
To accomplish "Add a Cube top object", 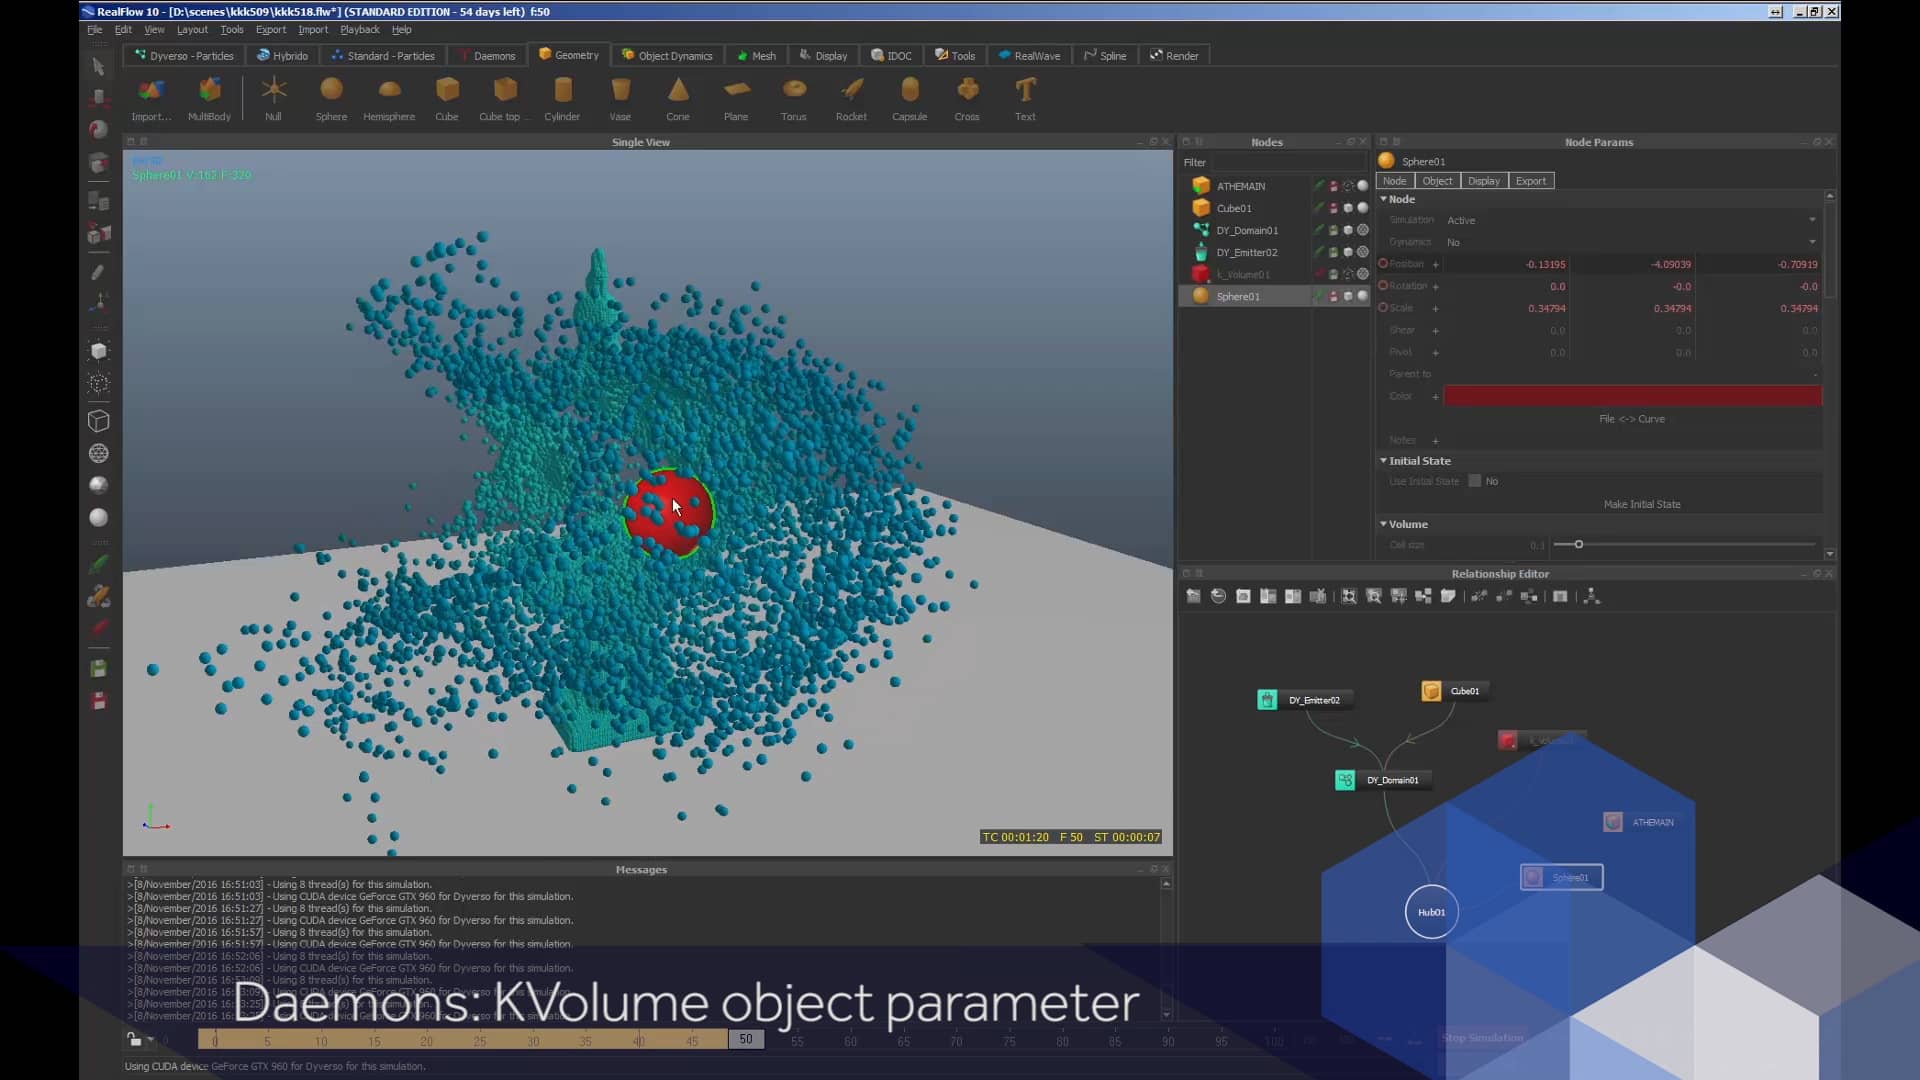I will coord(503,99).
